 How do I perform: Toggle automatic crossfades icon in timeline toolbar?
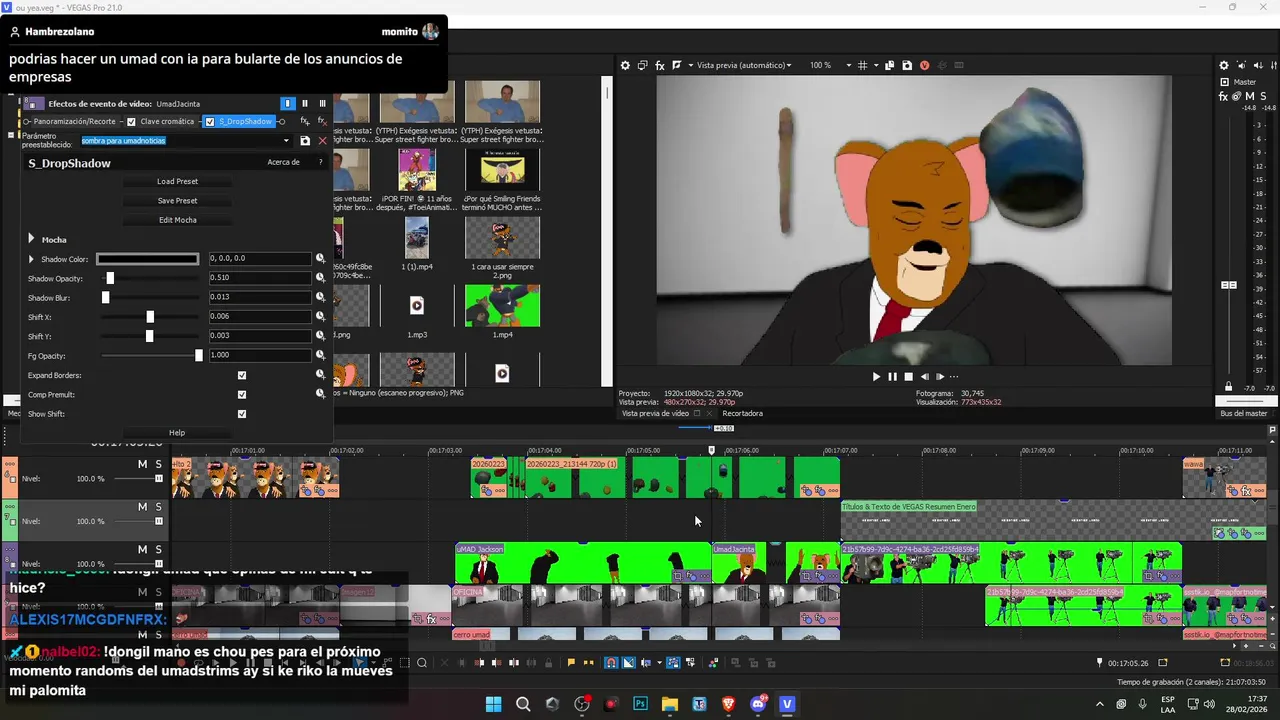pyautogui.click(x=628, y=663)
